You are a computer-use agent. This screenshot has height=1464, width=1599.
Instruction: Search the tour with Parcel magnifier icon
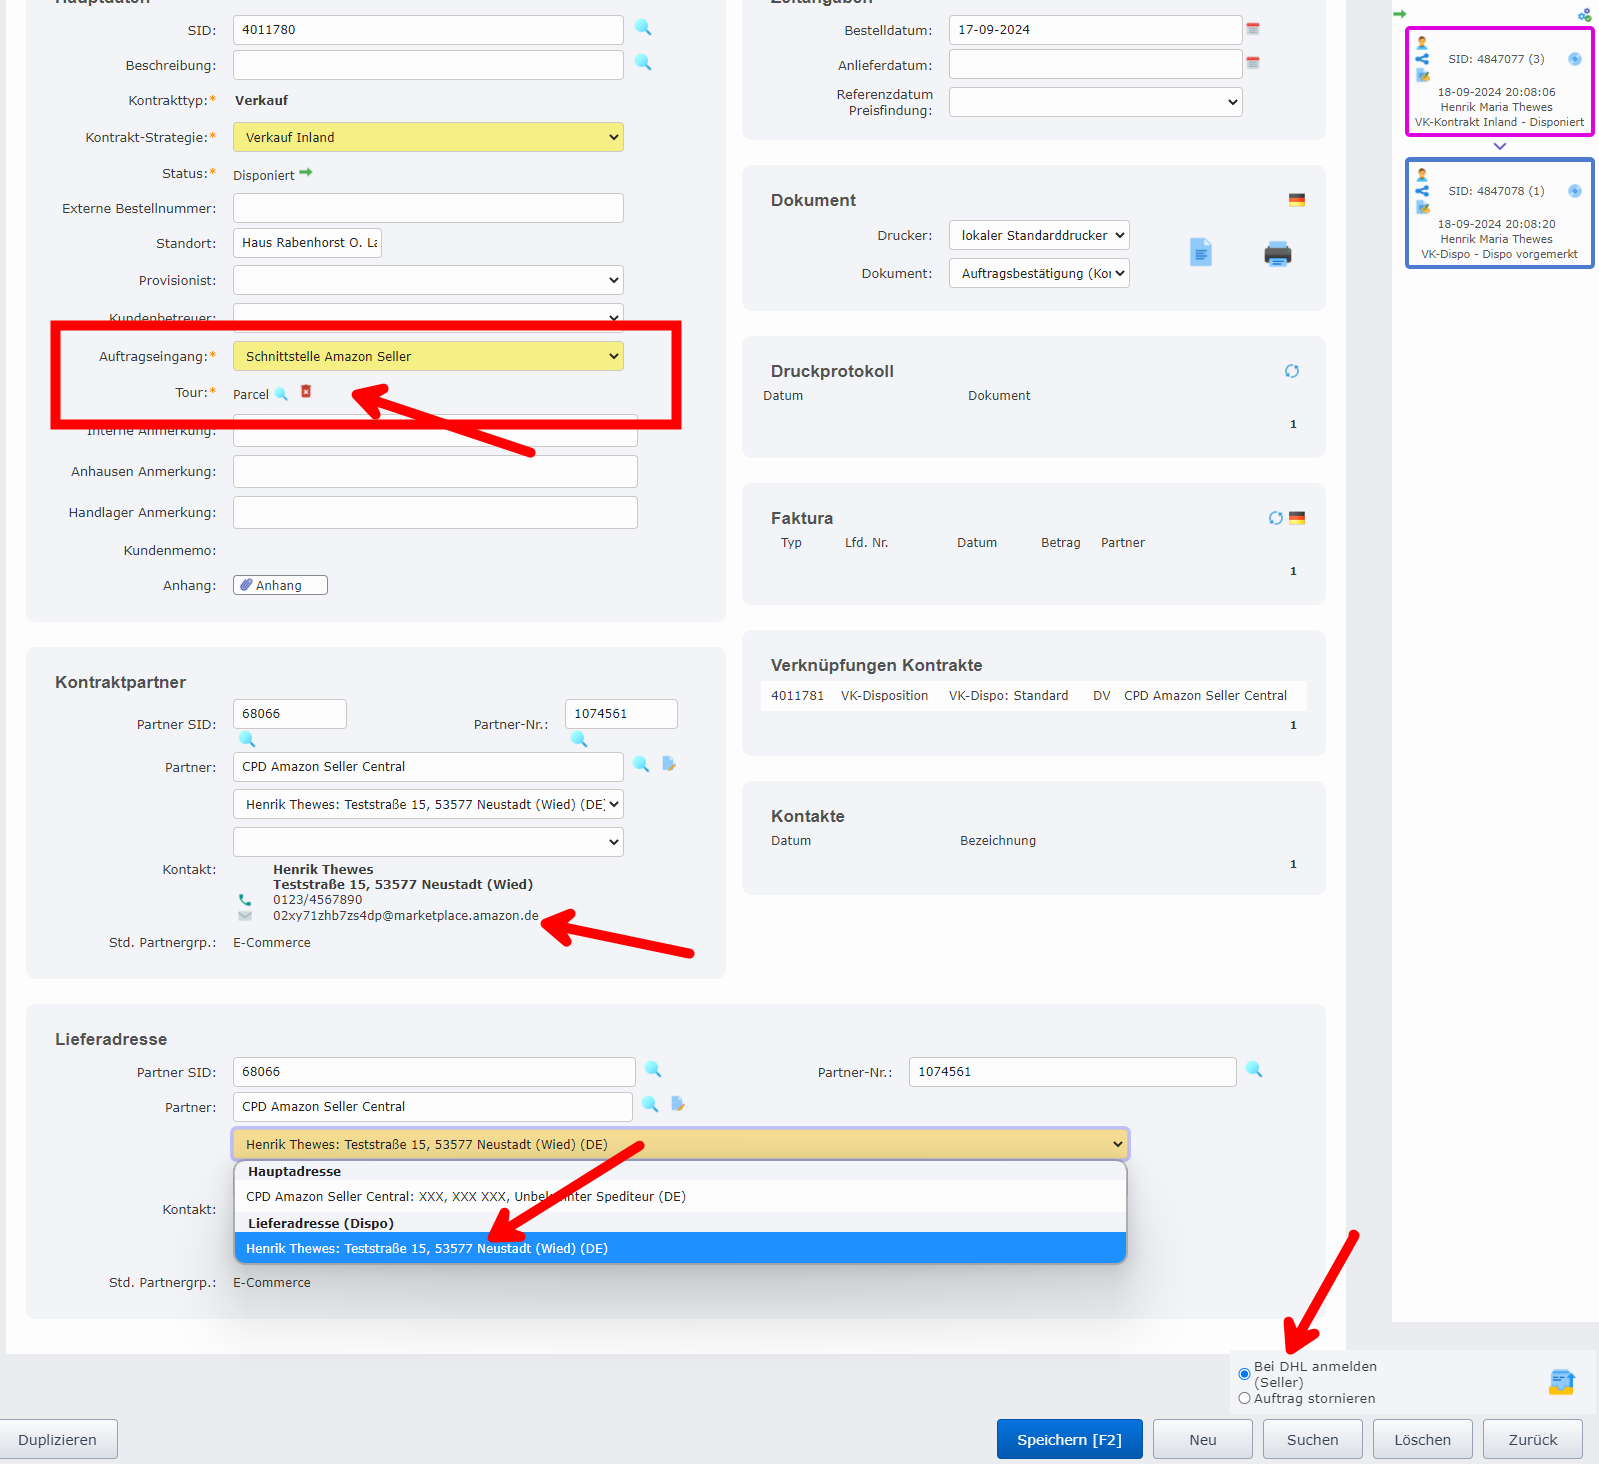(x=282, y=394)
